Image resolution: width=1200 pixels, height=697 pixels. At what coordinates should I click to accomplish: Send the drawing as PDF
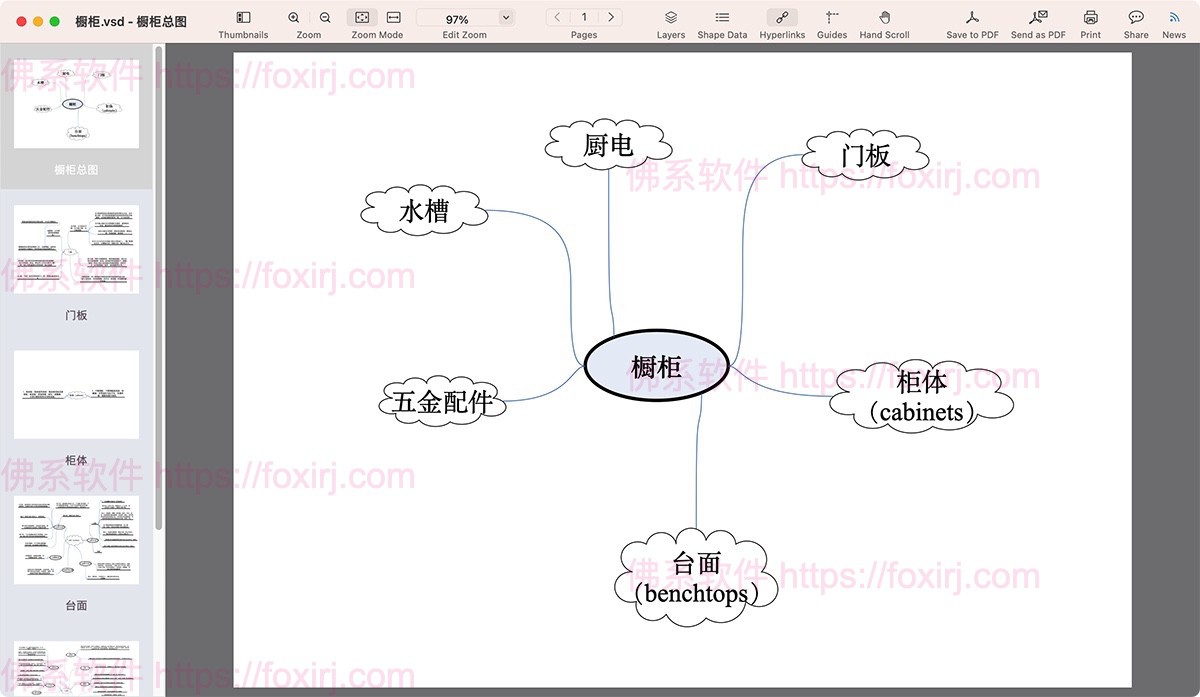(x=1038, y=18)
